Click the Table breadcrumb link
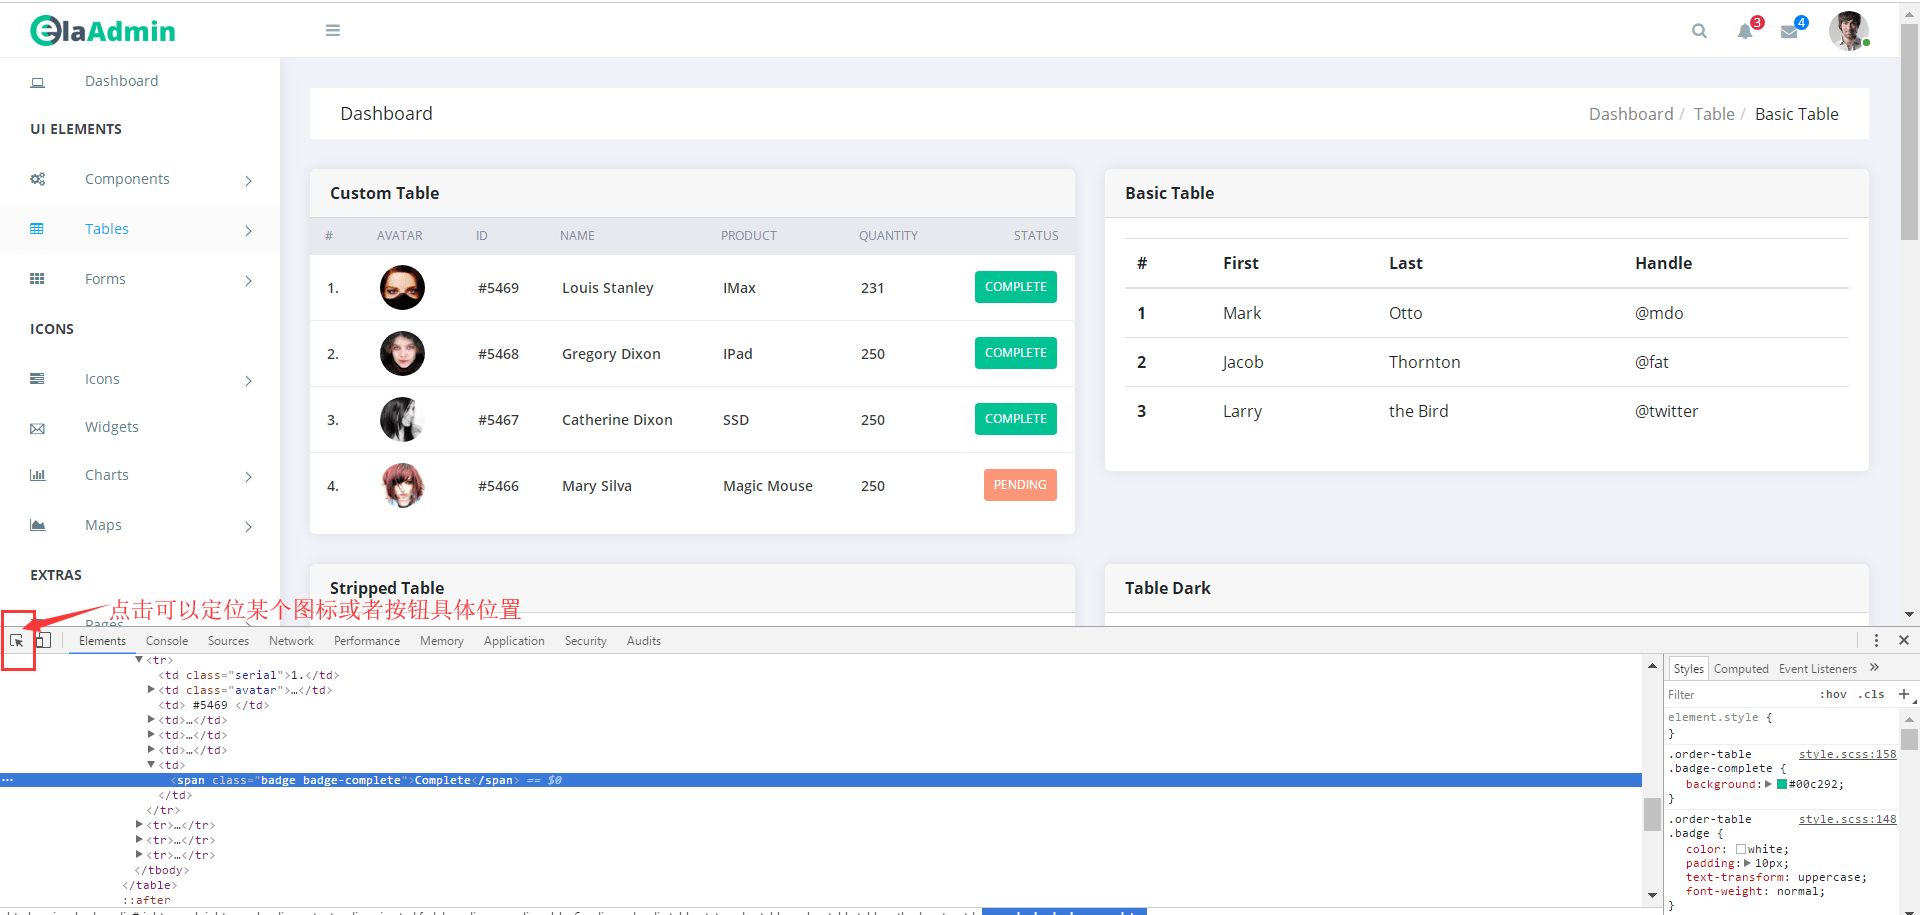The image size is (1920, 915). tap(1713, 114)
